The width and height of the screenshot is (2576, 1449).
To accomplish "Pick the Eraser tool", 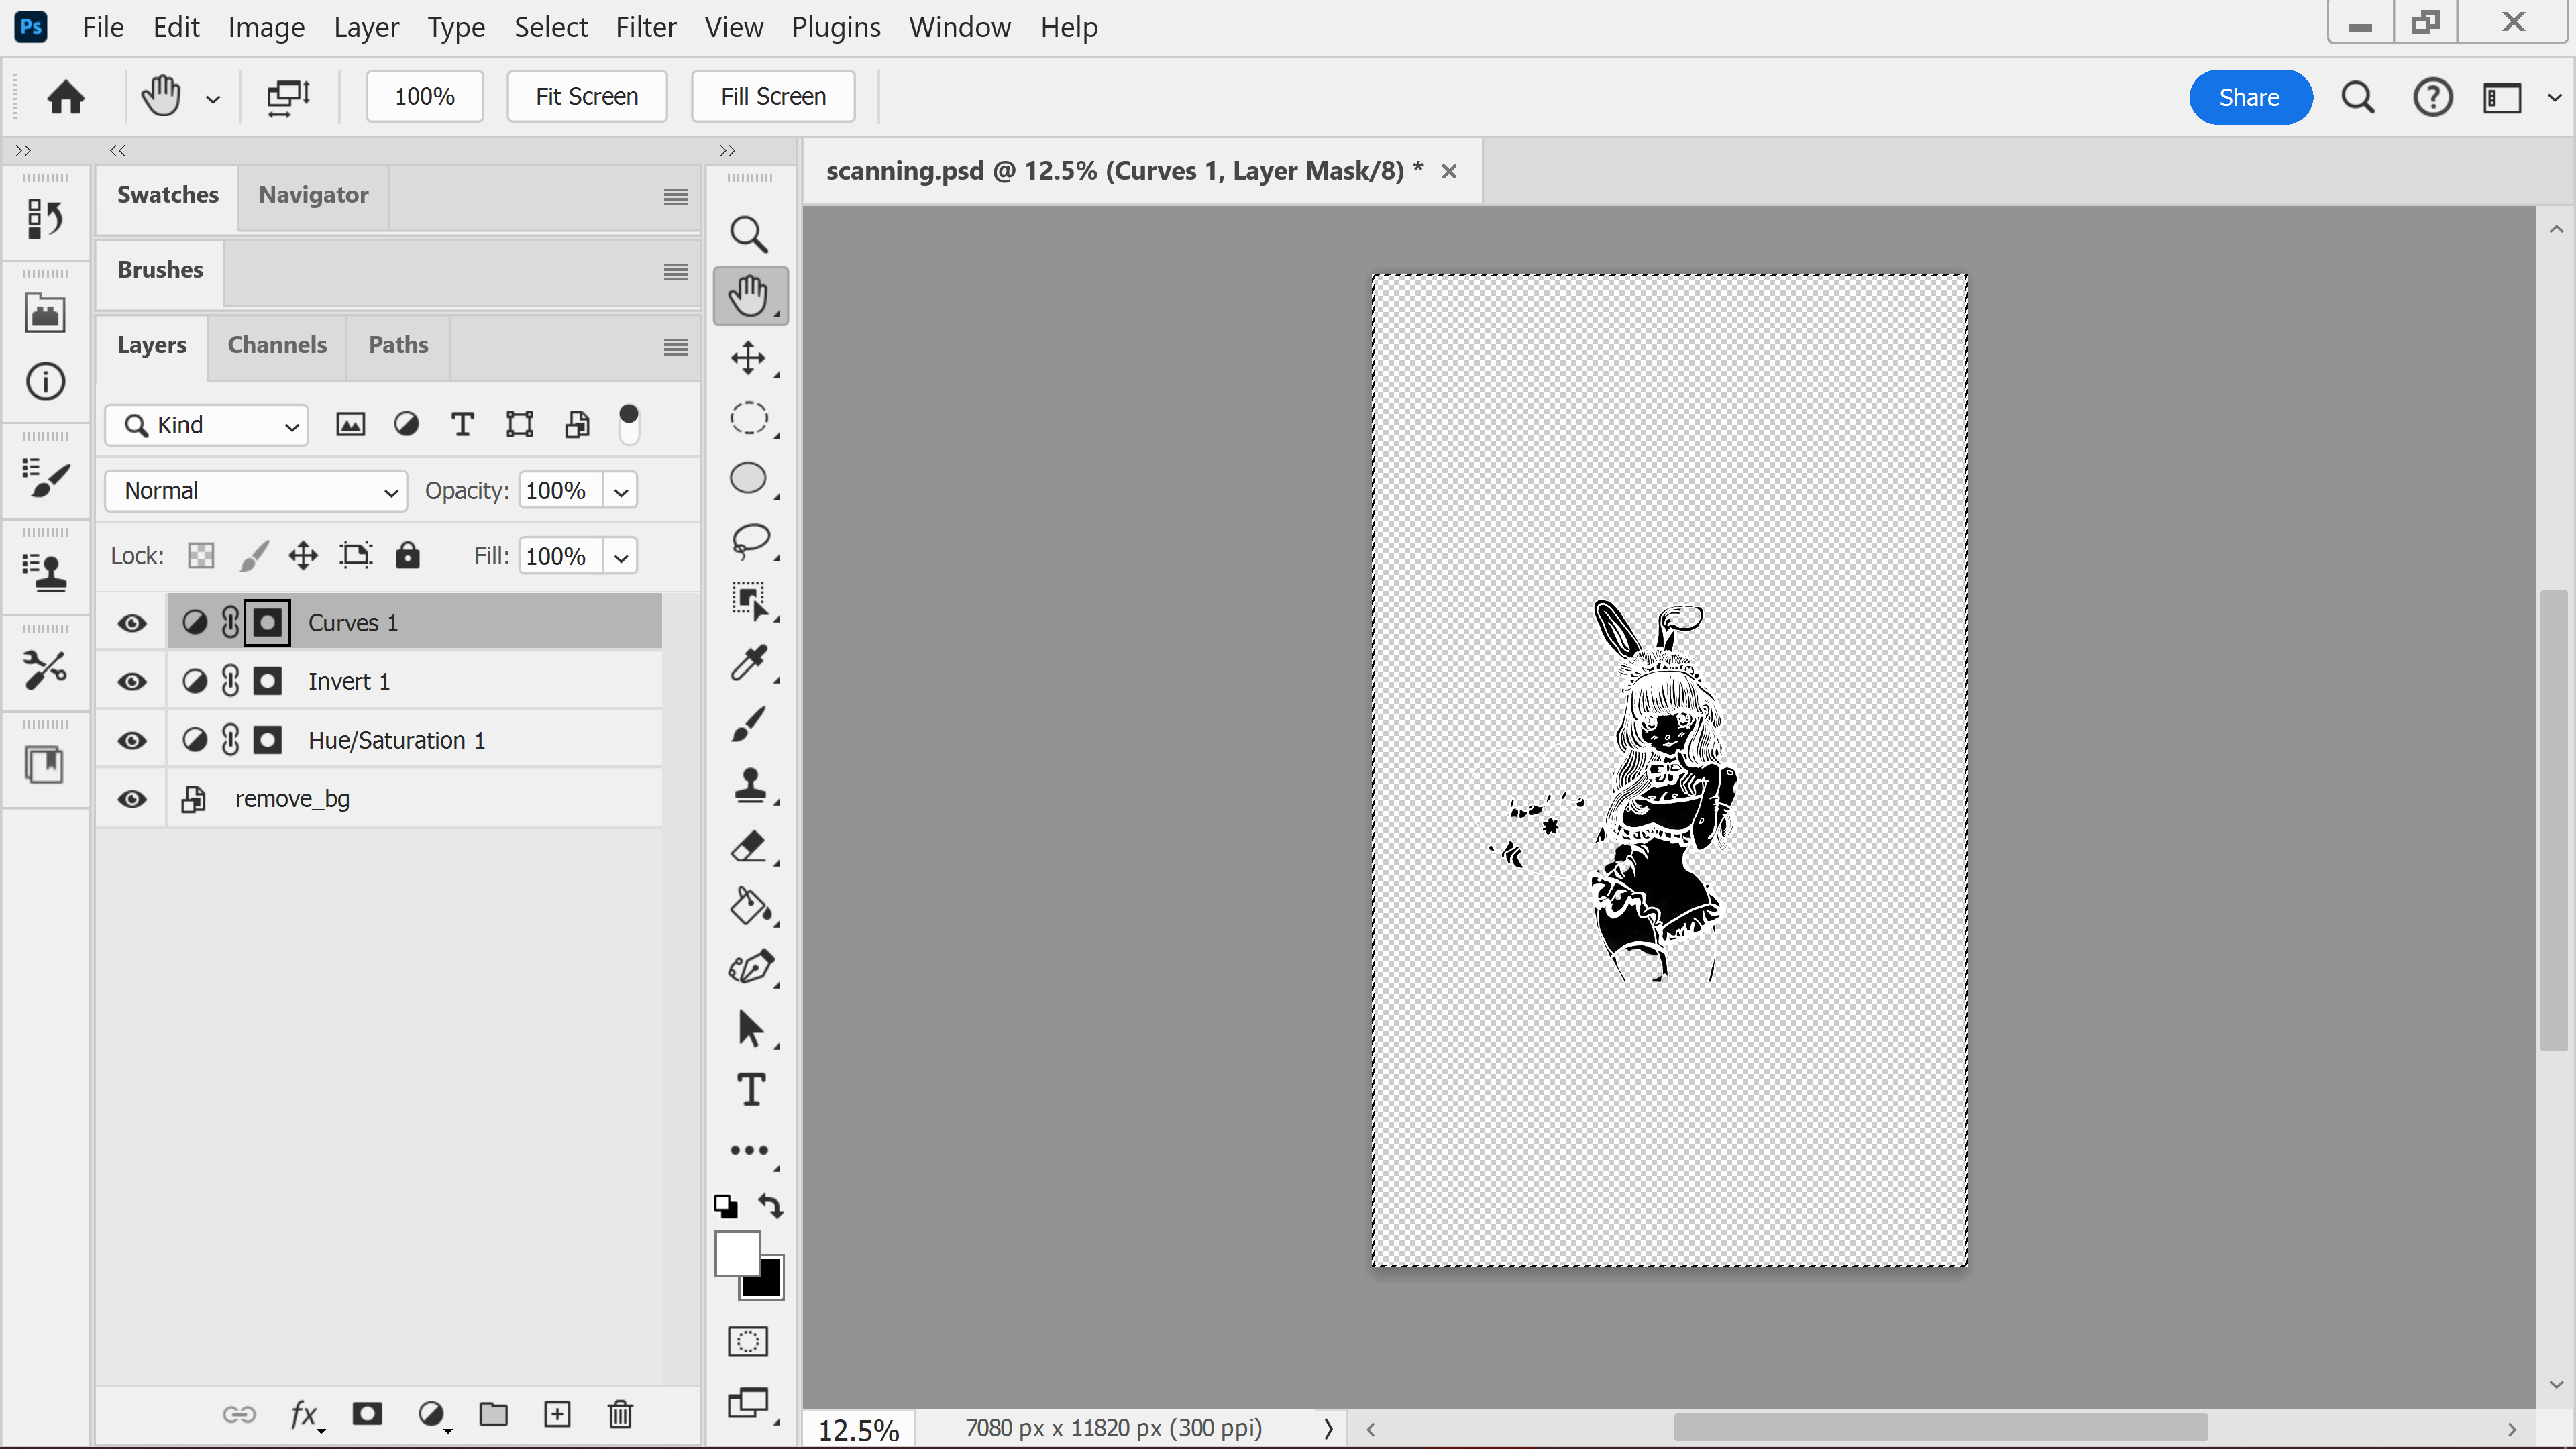I will [x=749, y=846].
